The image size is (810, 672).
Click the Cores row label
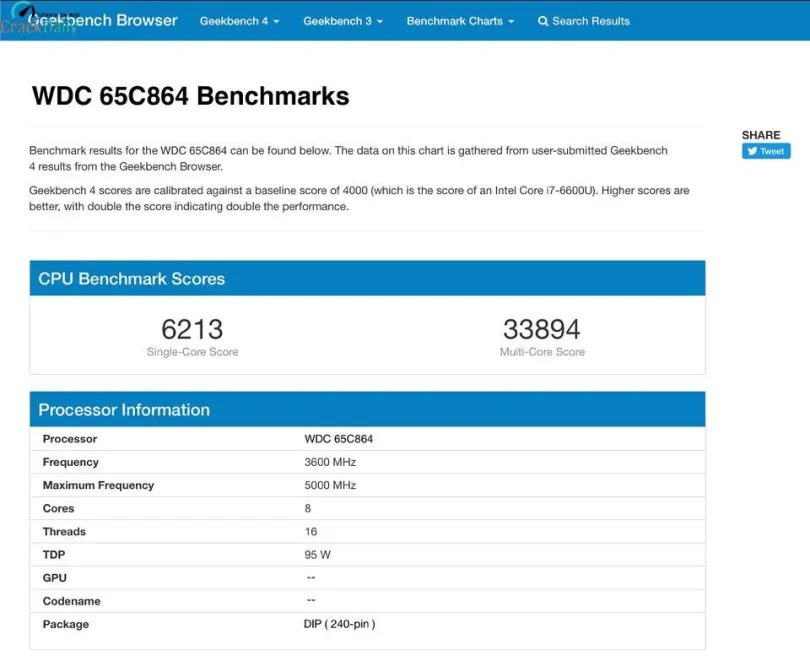[58, 509]
